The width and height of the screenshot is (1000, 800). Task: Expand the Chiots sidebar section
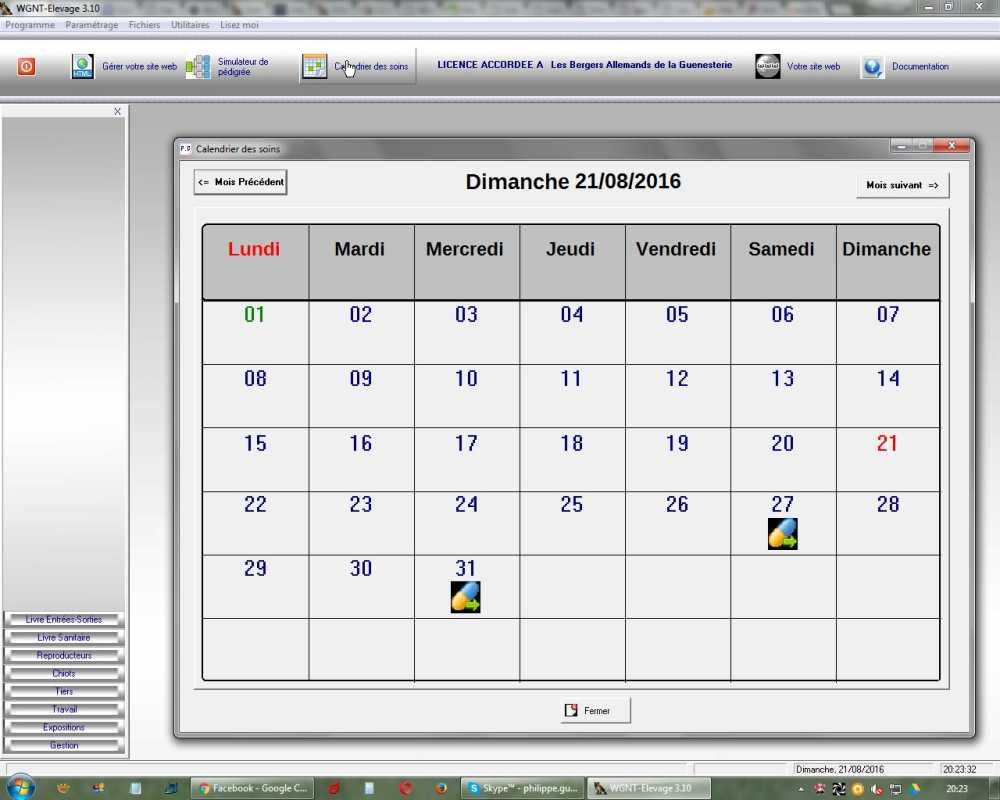point(64,674)
